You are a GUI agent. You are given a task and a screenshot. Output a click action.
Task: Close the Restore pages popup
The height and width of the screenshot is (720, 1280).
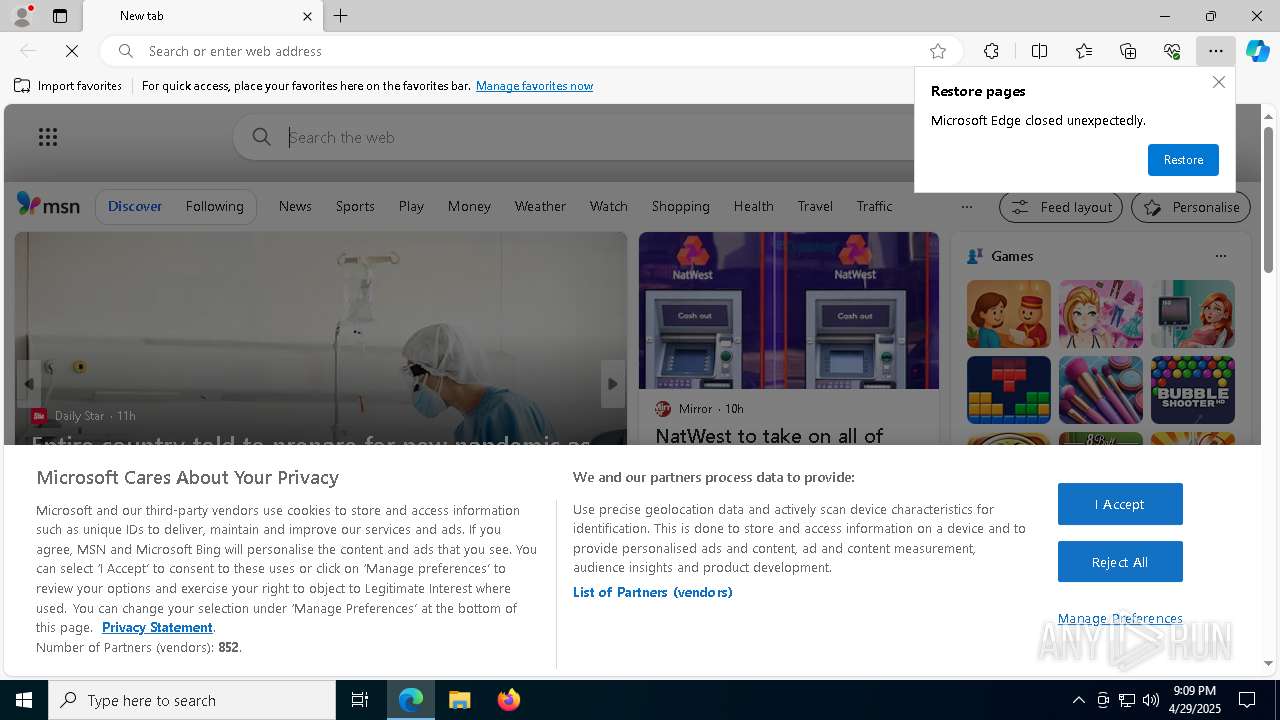coord(1218,82)
